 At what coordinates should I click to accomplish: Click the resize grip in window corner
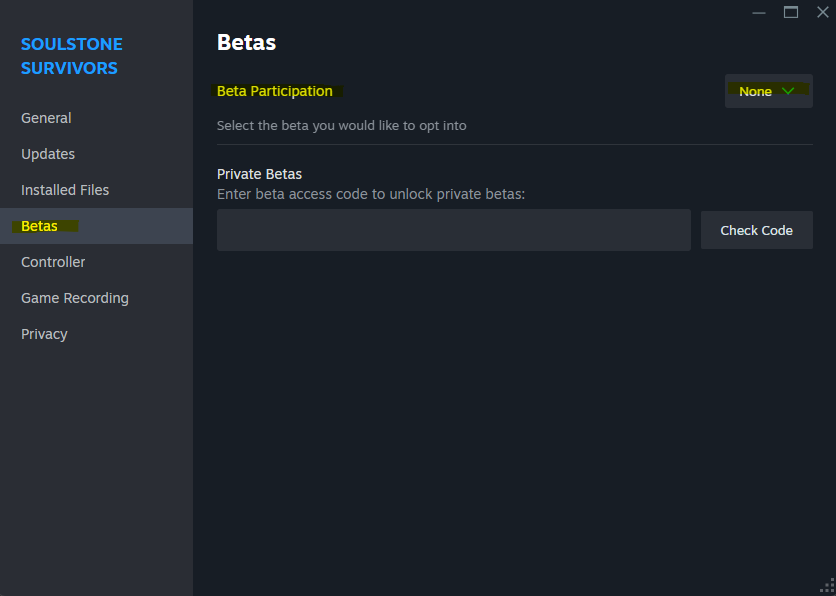click(x=826, y=586)
